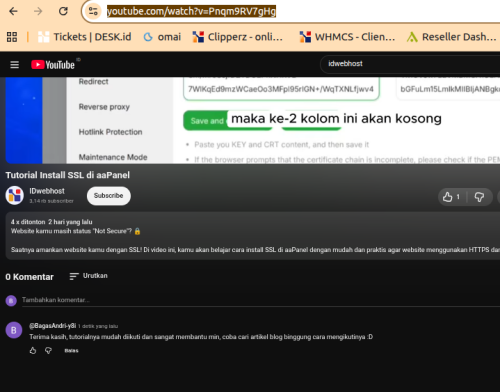Click Maintenance Mode item in the video
The image size is (500, 392).
pyautogui.click(x=113, y=157)
